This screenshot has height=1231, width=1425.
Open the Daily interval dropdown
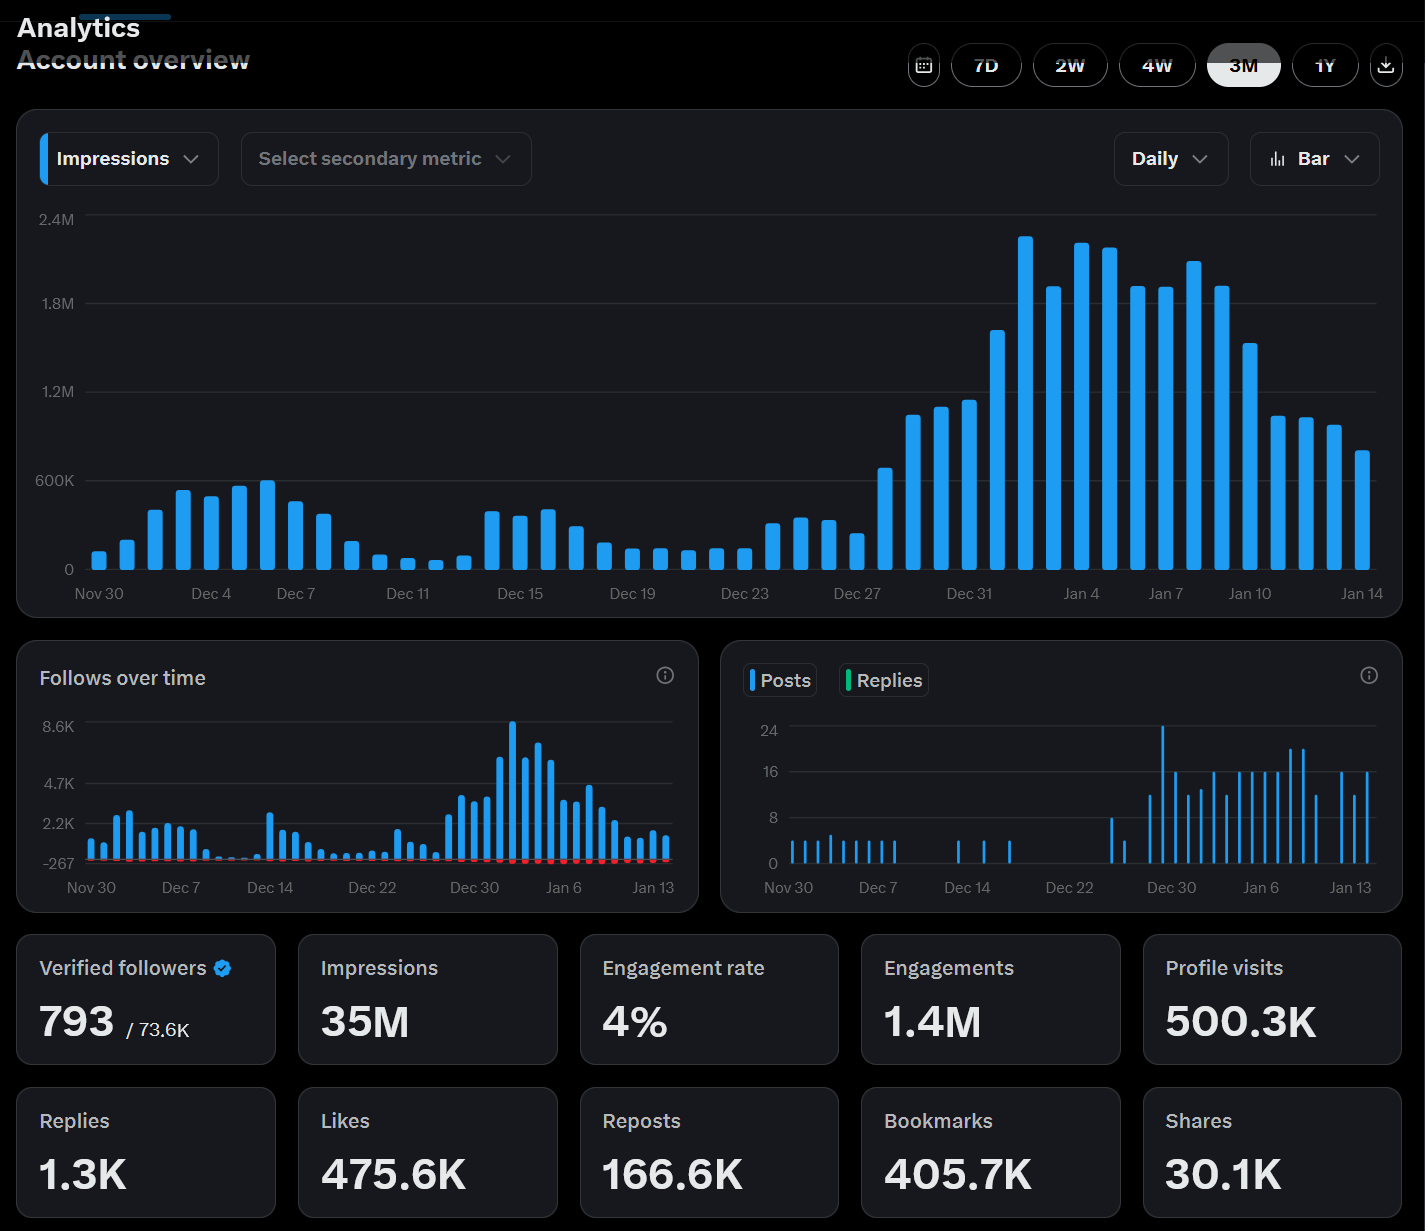coord(1170,159)
